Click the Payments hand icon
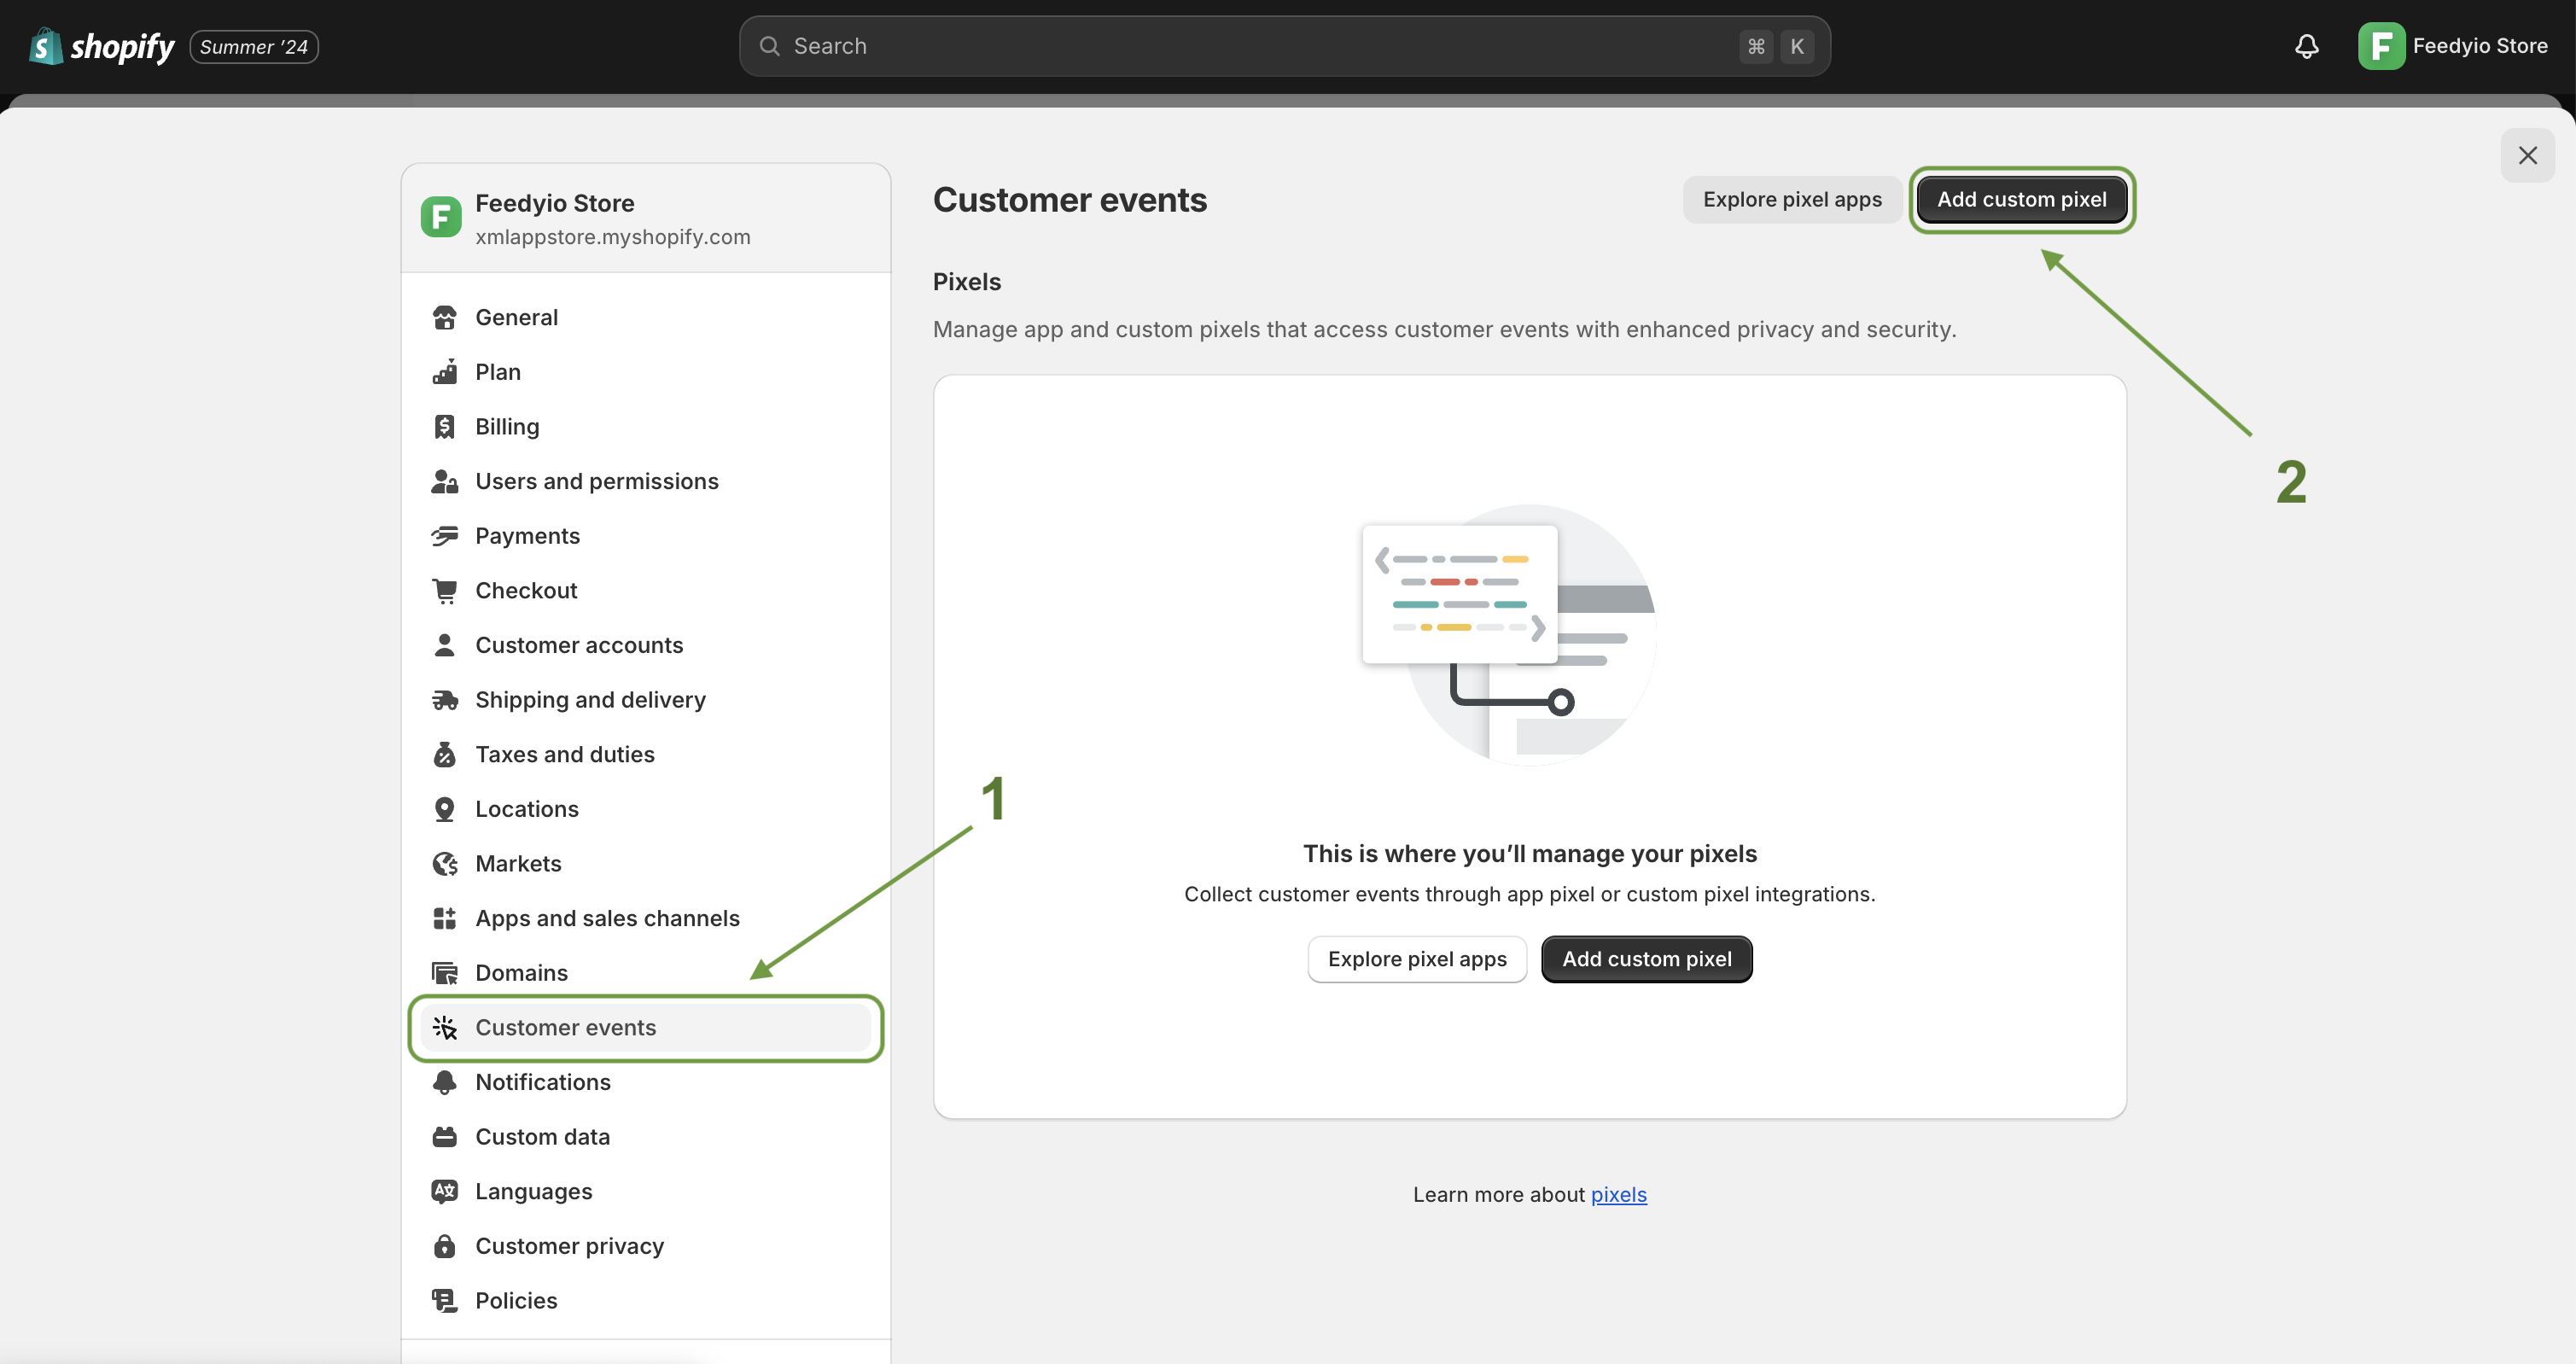The height and width of the screenshot is (1364, 2576). [x=445, y=536]
